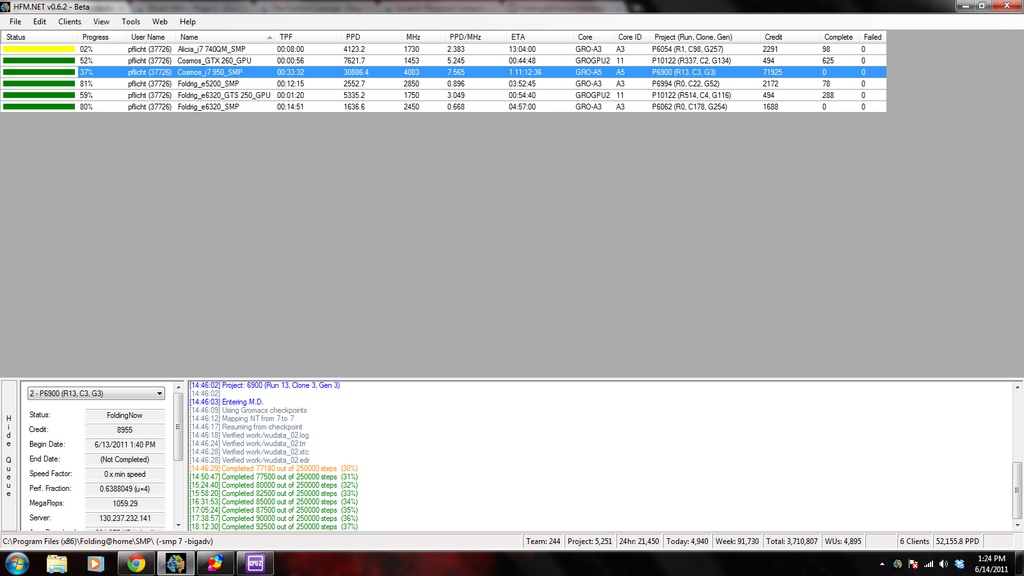Select the Foldrig_e5200_SMP client row
This screenshot has height=576, width=1024.
point(443,84)
